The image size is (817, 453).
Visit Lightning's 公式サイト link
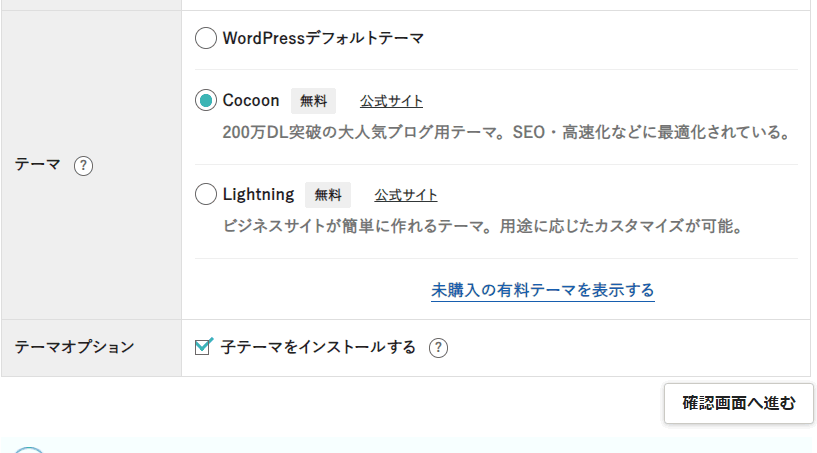click(x=406, y=195)
